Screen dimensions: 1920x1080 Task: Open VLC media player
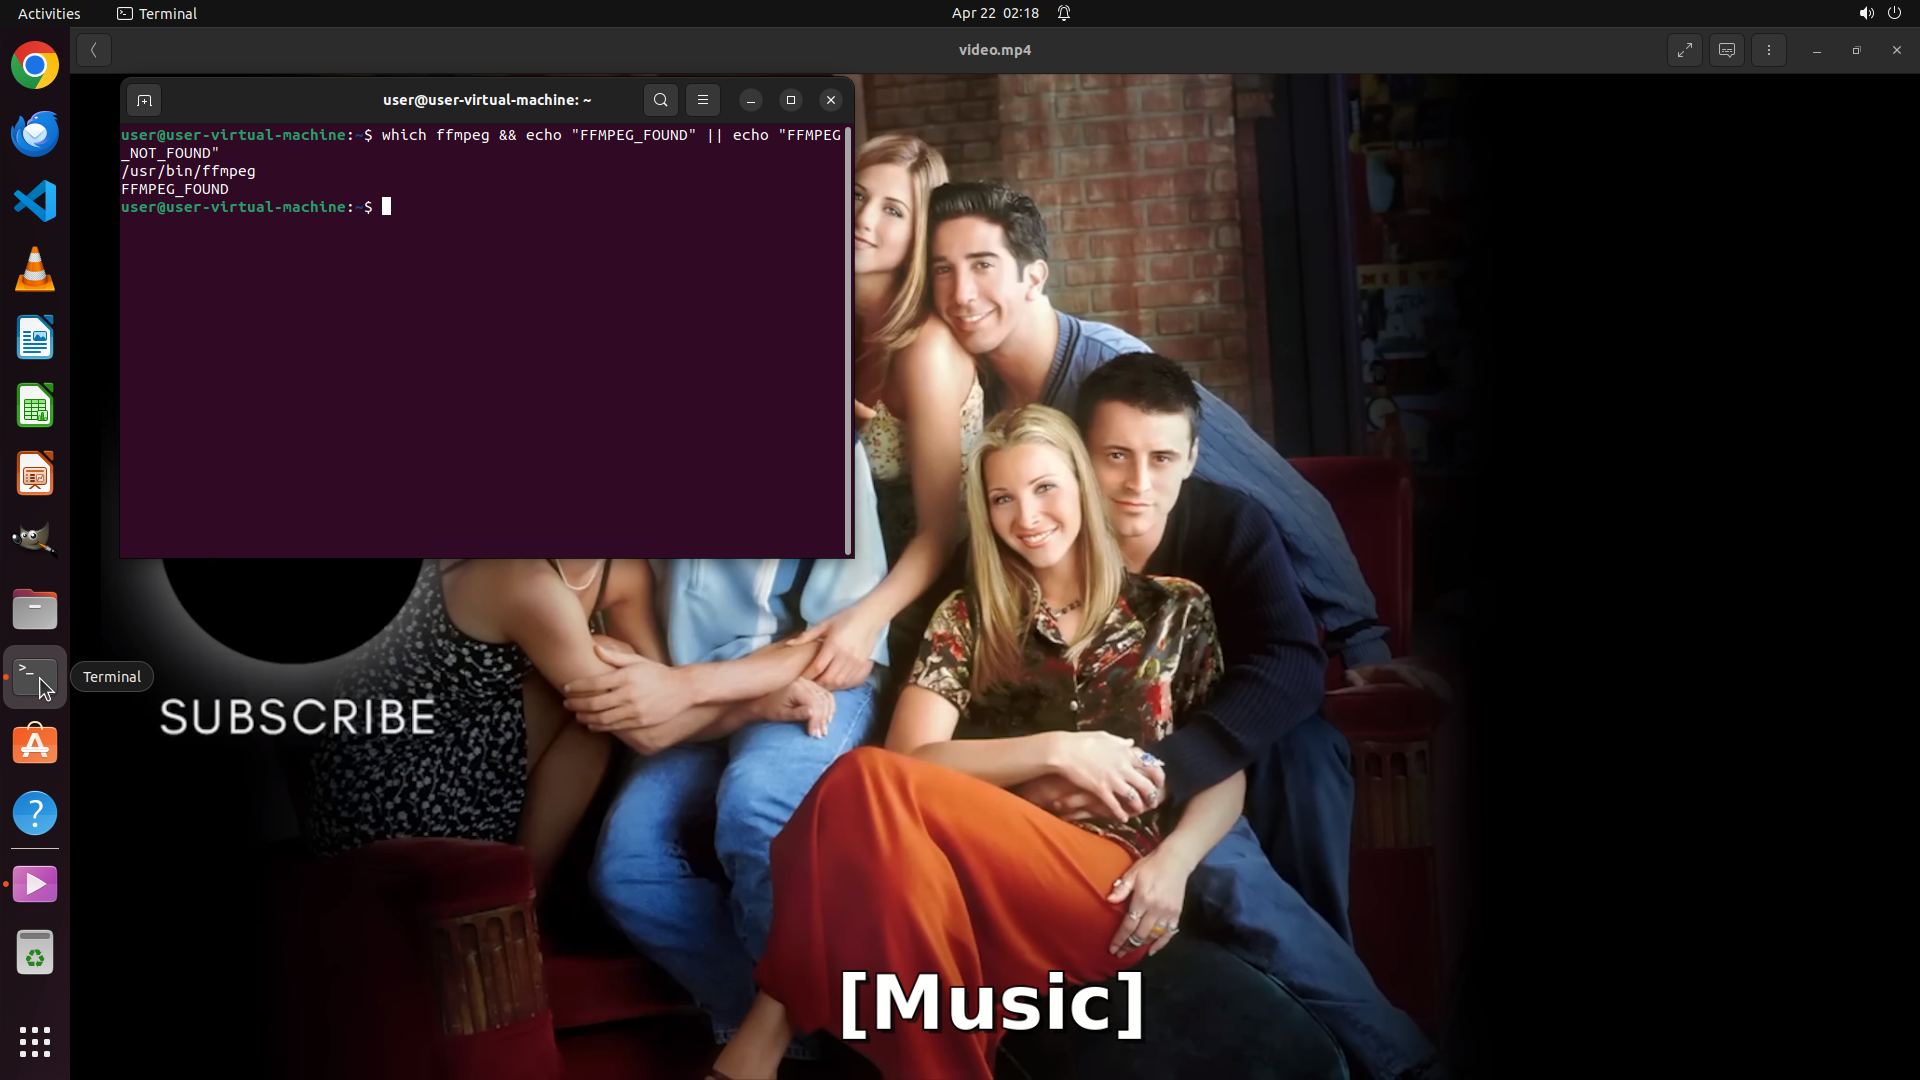35,270
